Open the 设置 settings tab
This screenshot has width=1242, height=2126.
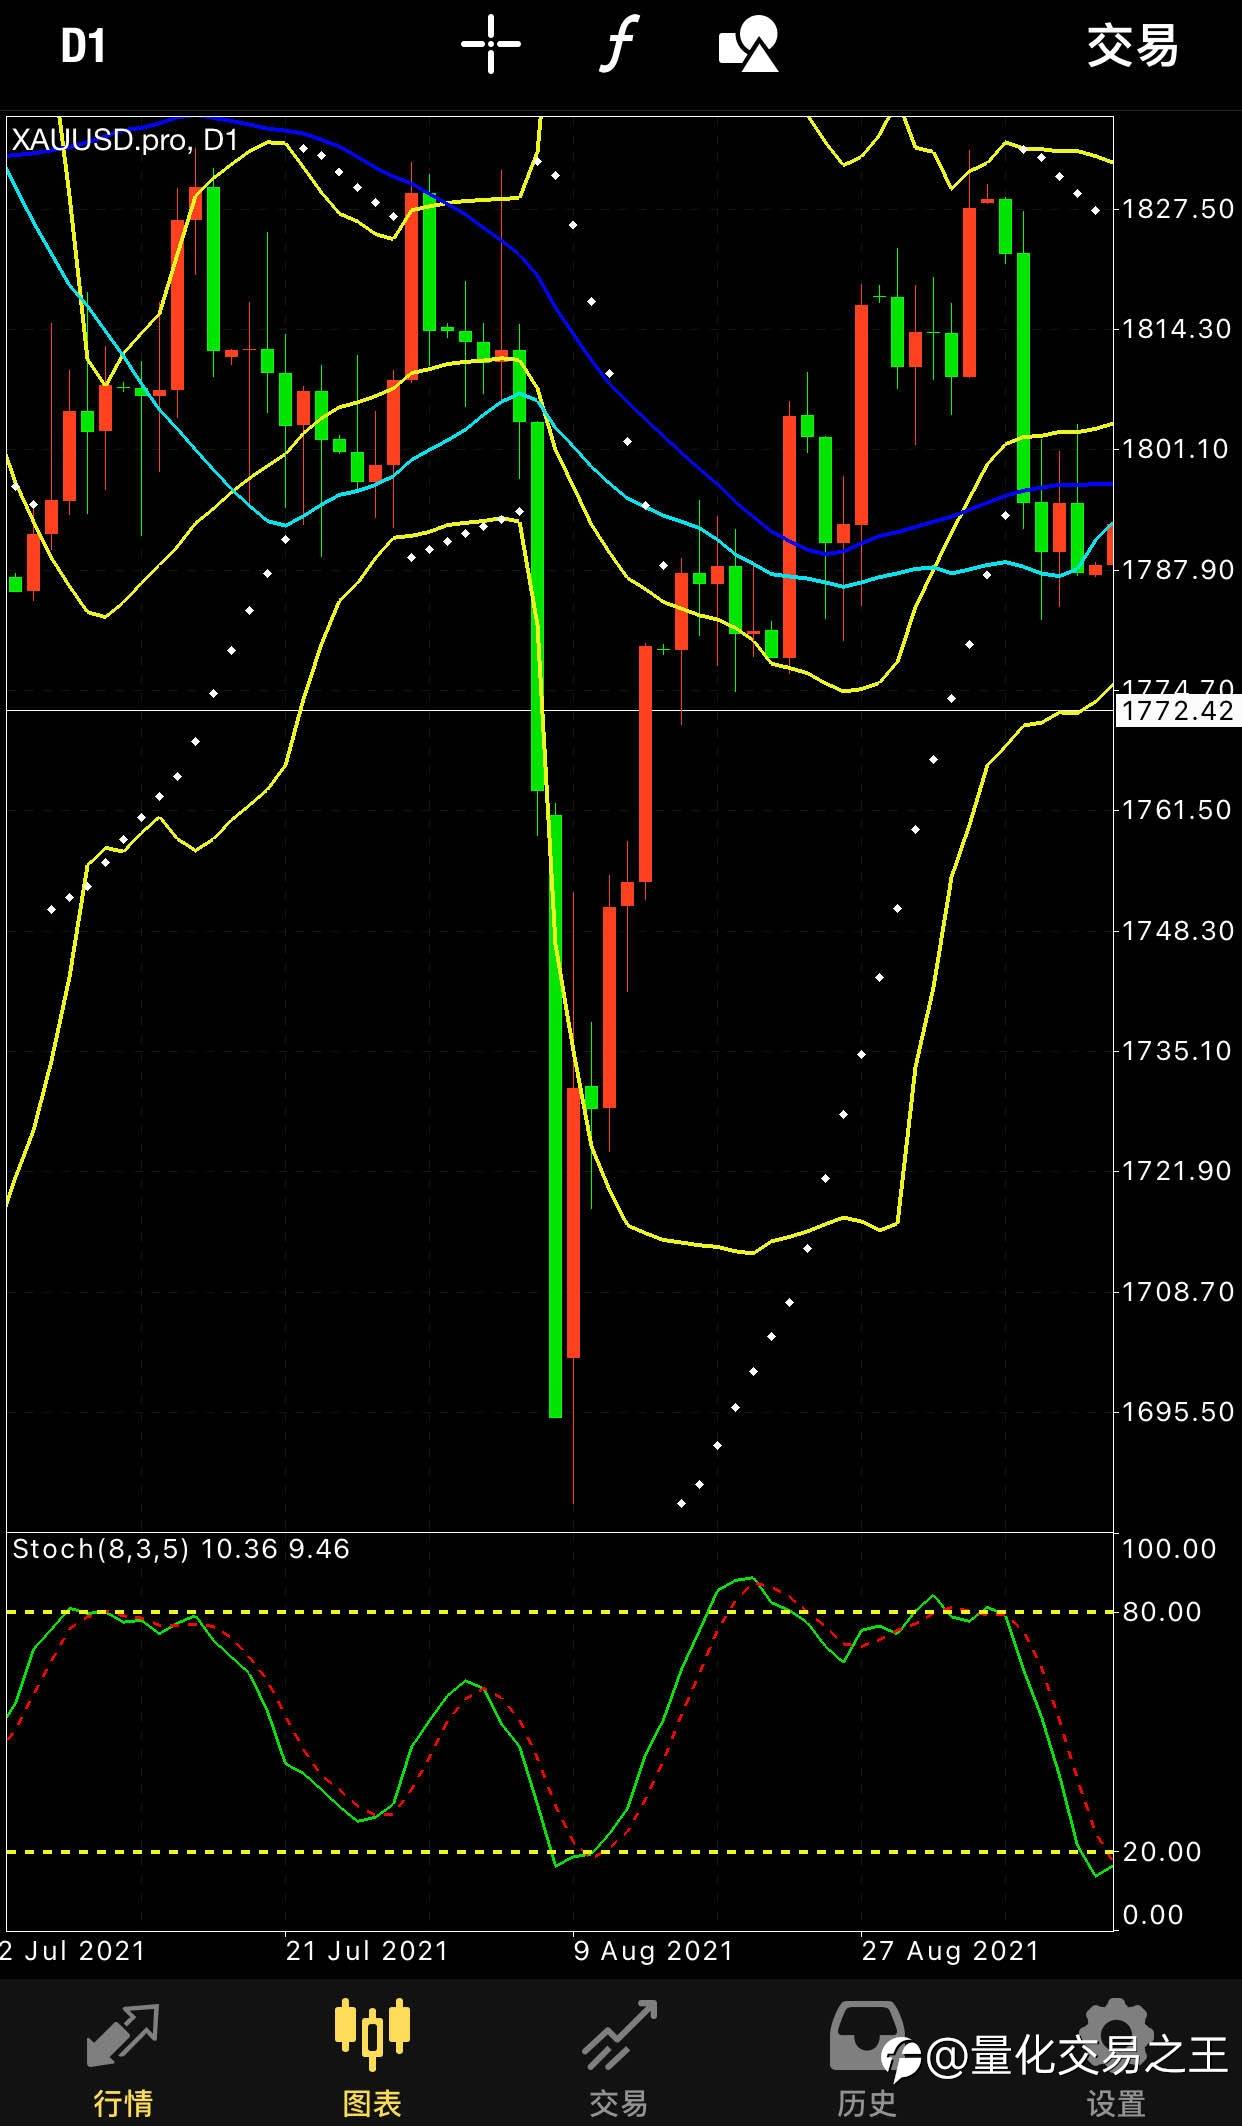click(1115, 2057)
